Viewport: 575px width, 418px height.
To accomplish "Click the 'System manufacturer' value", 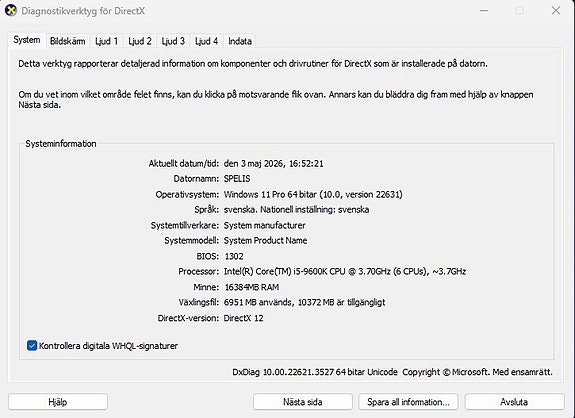I will tap(264, 225).
